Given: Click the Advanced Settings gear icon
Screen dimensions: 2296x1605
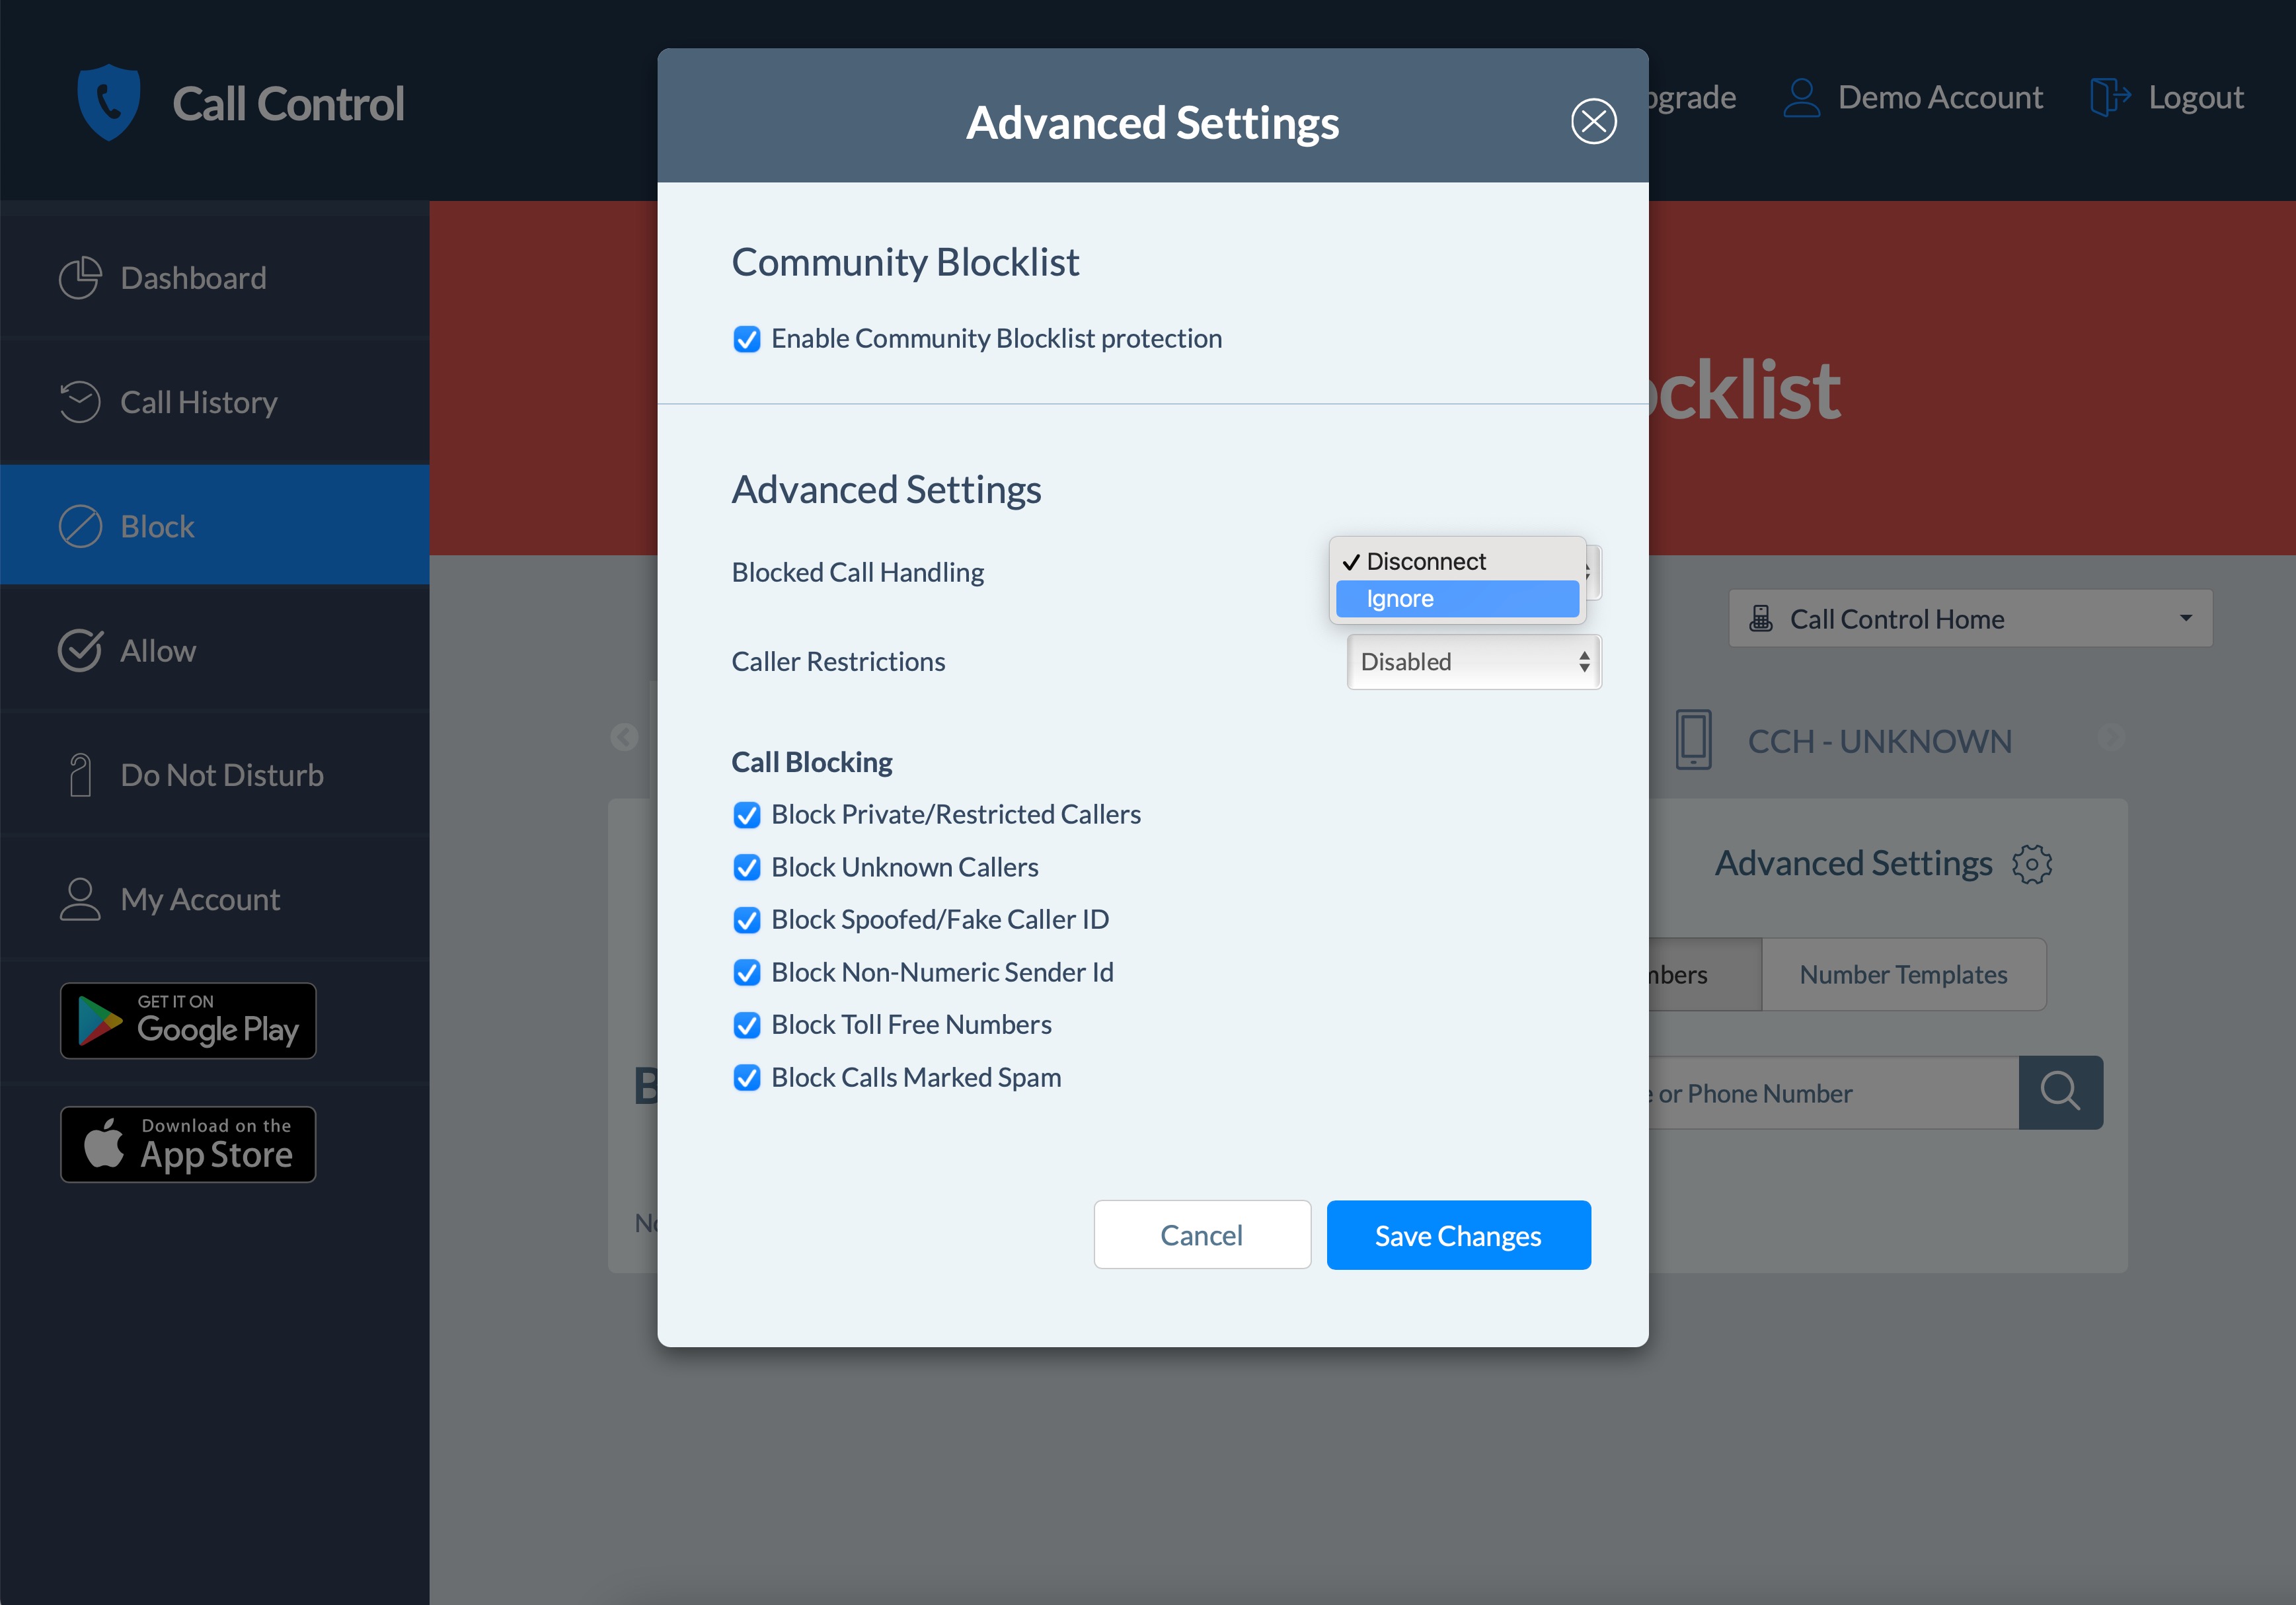Looking at the screenshot, I should click(2033, 864).
